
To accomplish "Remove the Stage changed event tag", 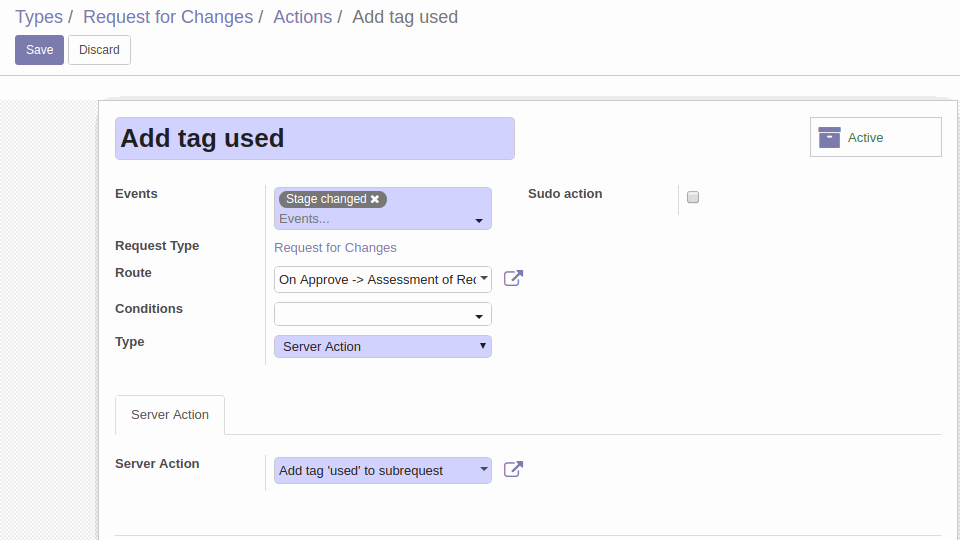I will [375, 199].
